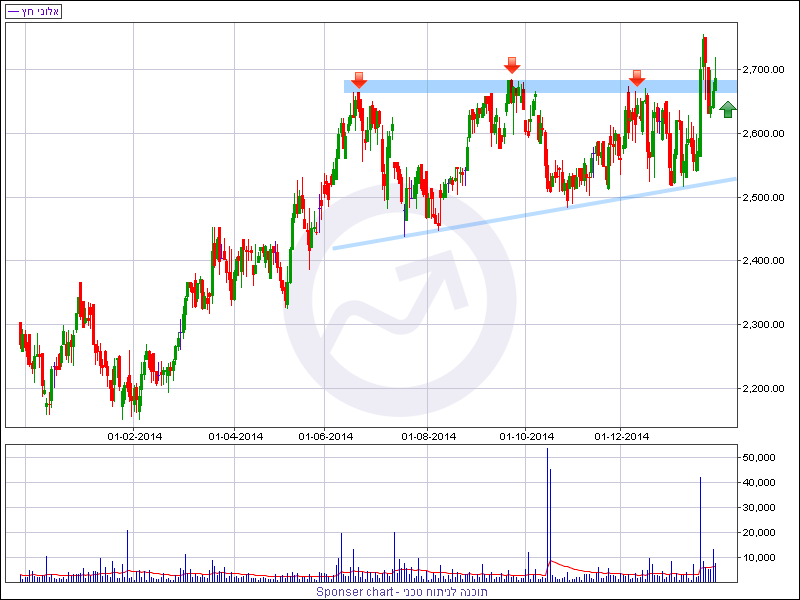This screenshot has height=600, width=800.
Task: Click the 50,000 volume axis label
Action: pyautogui.click(x=761, y=457)
